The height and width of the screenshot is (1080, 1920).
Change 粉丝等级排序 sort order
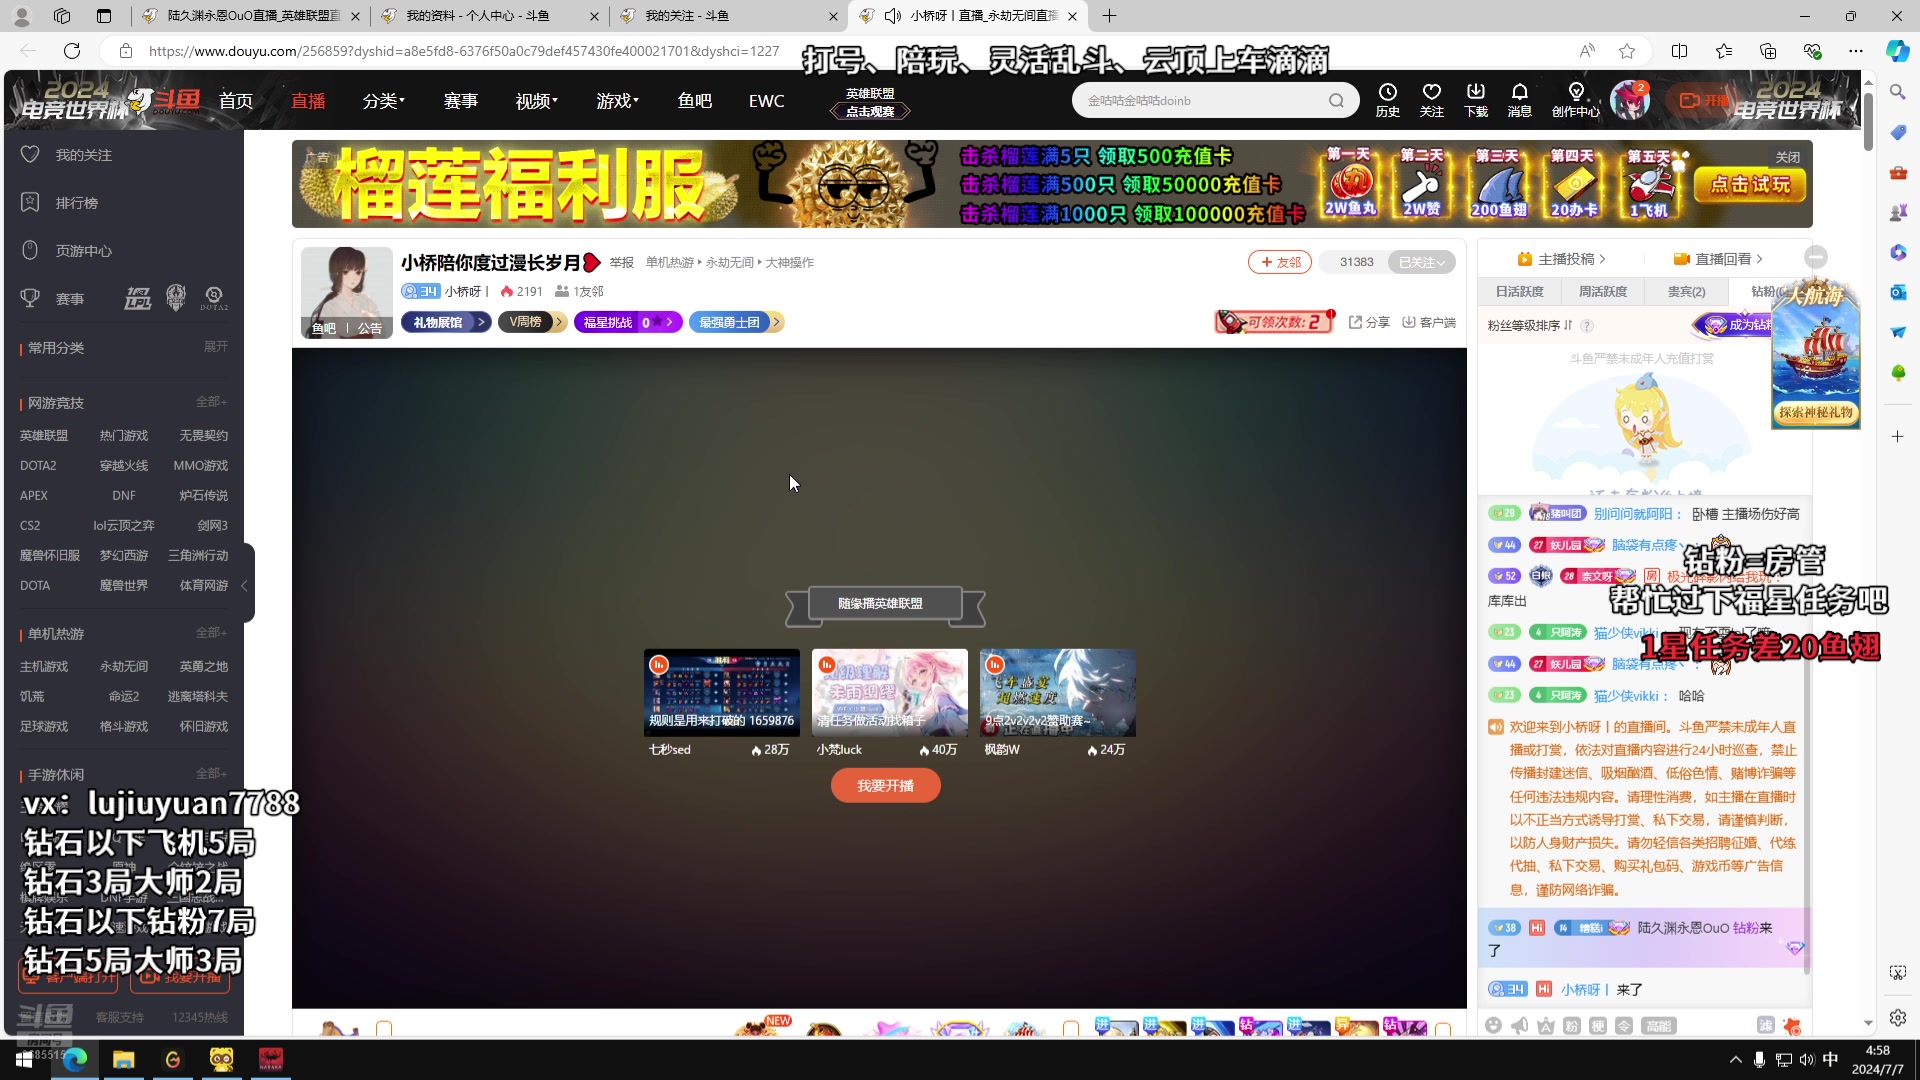[x=1530, y=325]
